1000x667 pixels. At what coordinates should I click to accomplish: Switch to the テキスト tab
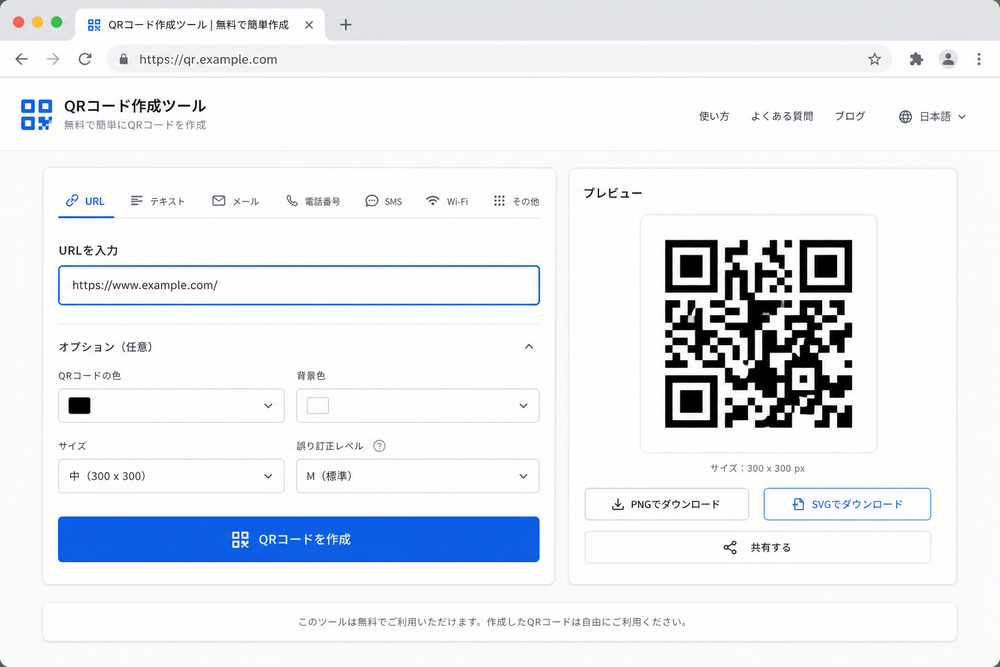pyautogui.click(x=158, y=202)
